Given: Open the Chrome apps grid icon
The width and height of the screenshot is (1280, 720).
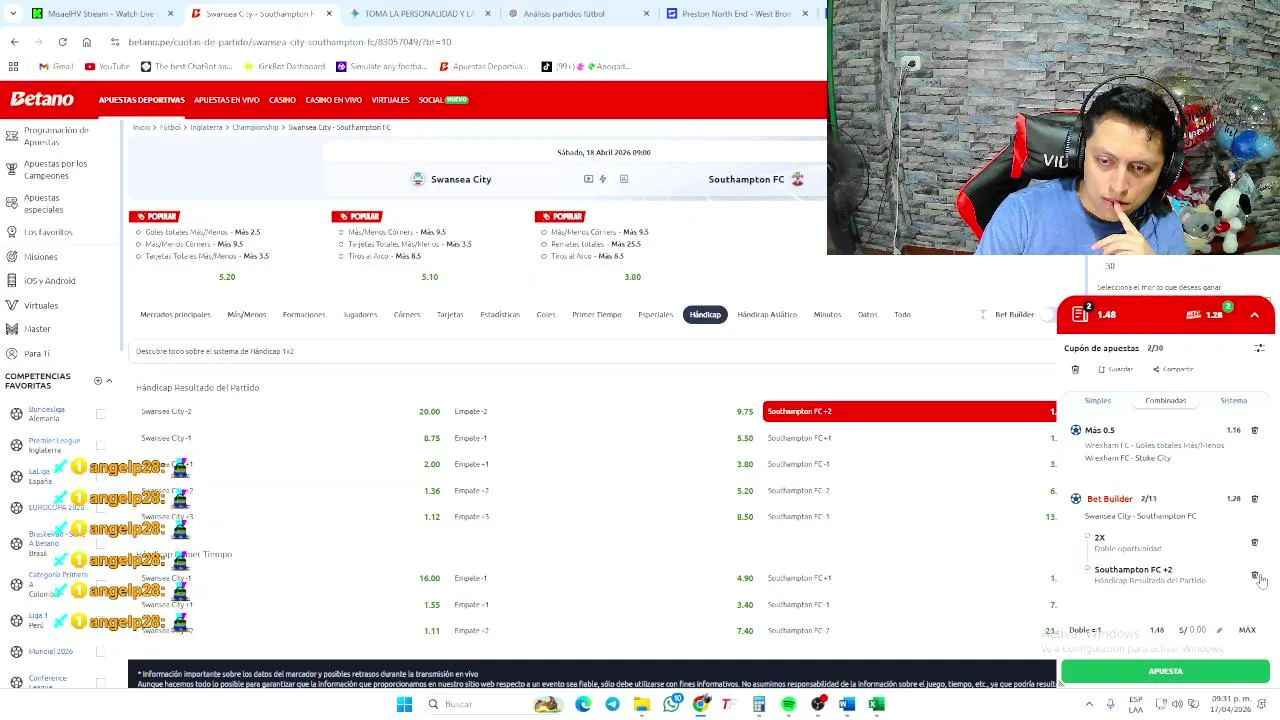Looking at the screenshot, I should point(13,66).
